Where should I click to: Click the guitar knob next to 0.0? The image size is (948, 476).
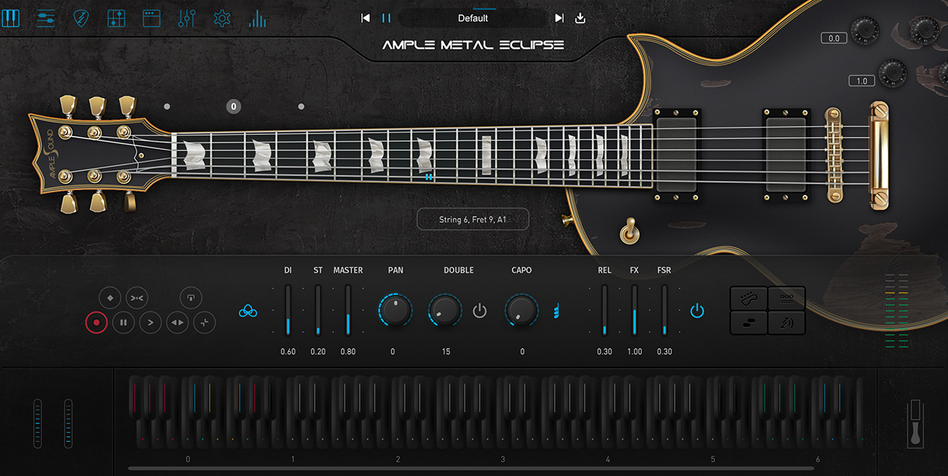865,29
